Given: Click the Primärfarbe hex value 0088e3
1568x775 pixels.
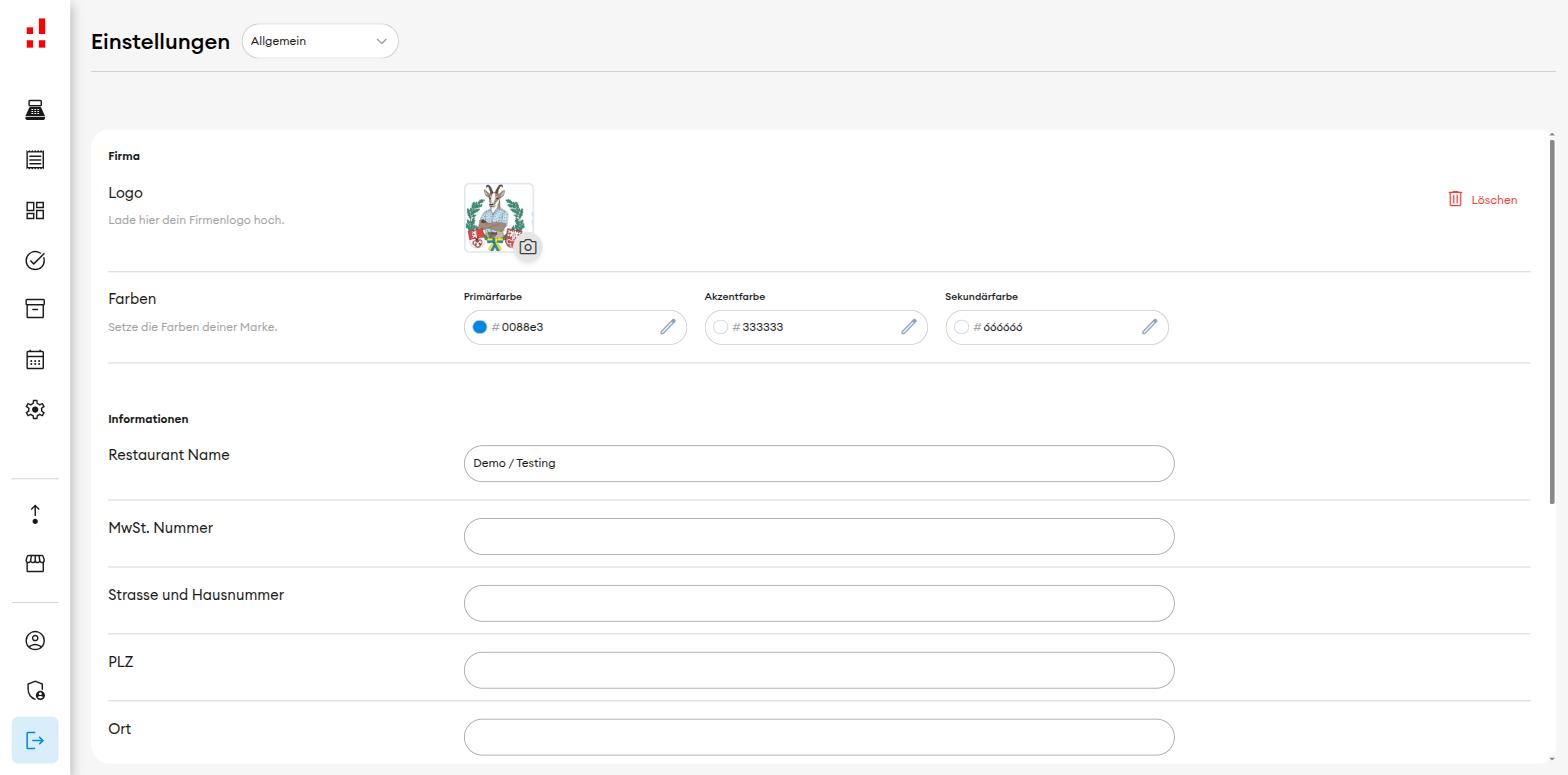Looking at the screenshot, I should pos(522,327).
